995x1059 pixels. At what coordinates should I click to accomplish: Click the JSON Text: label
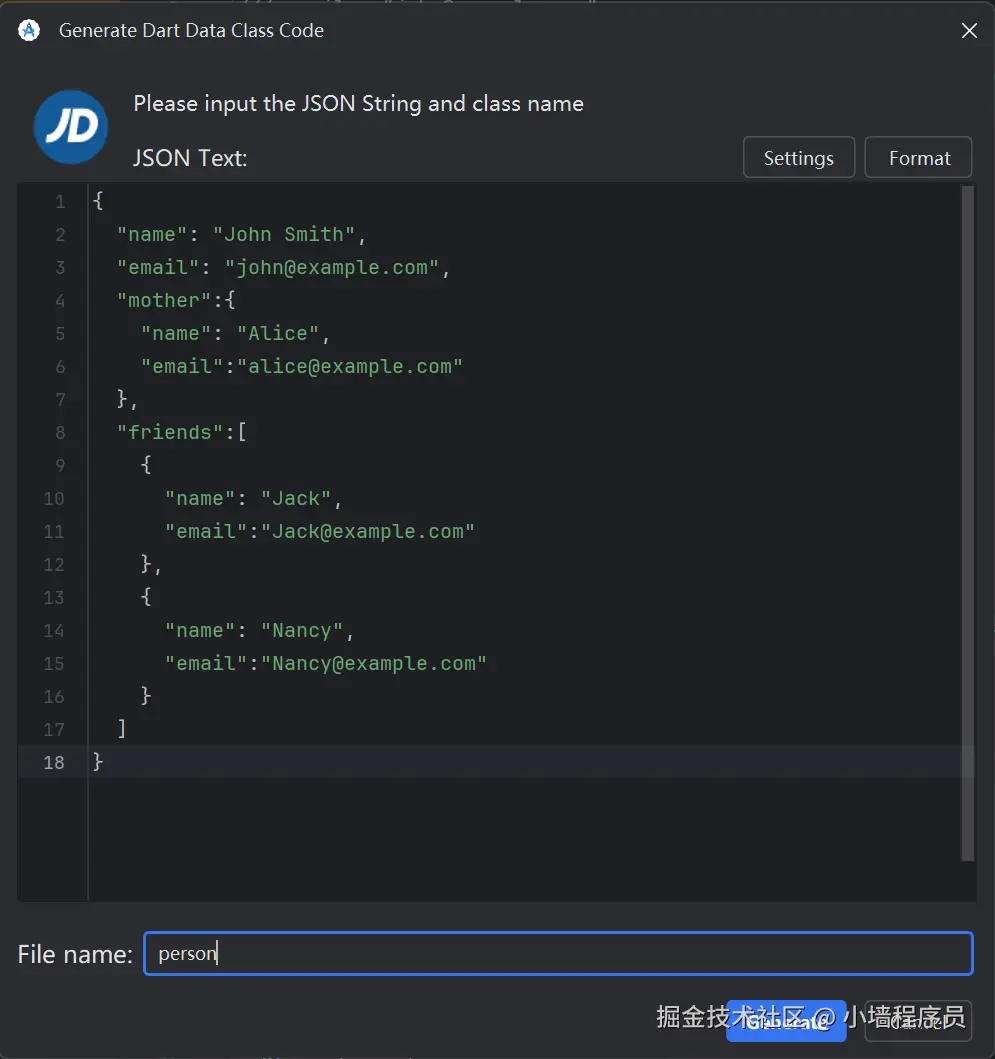(190, 158)
